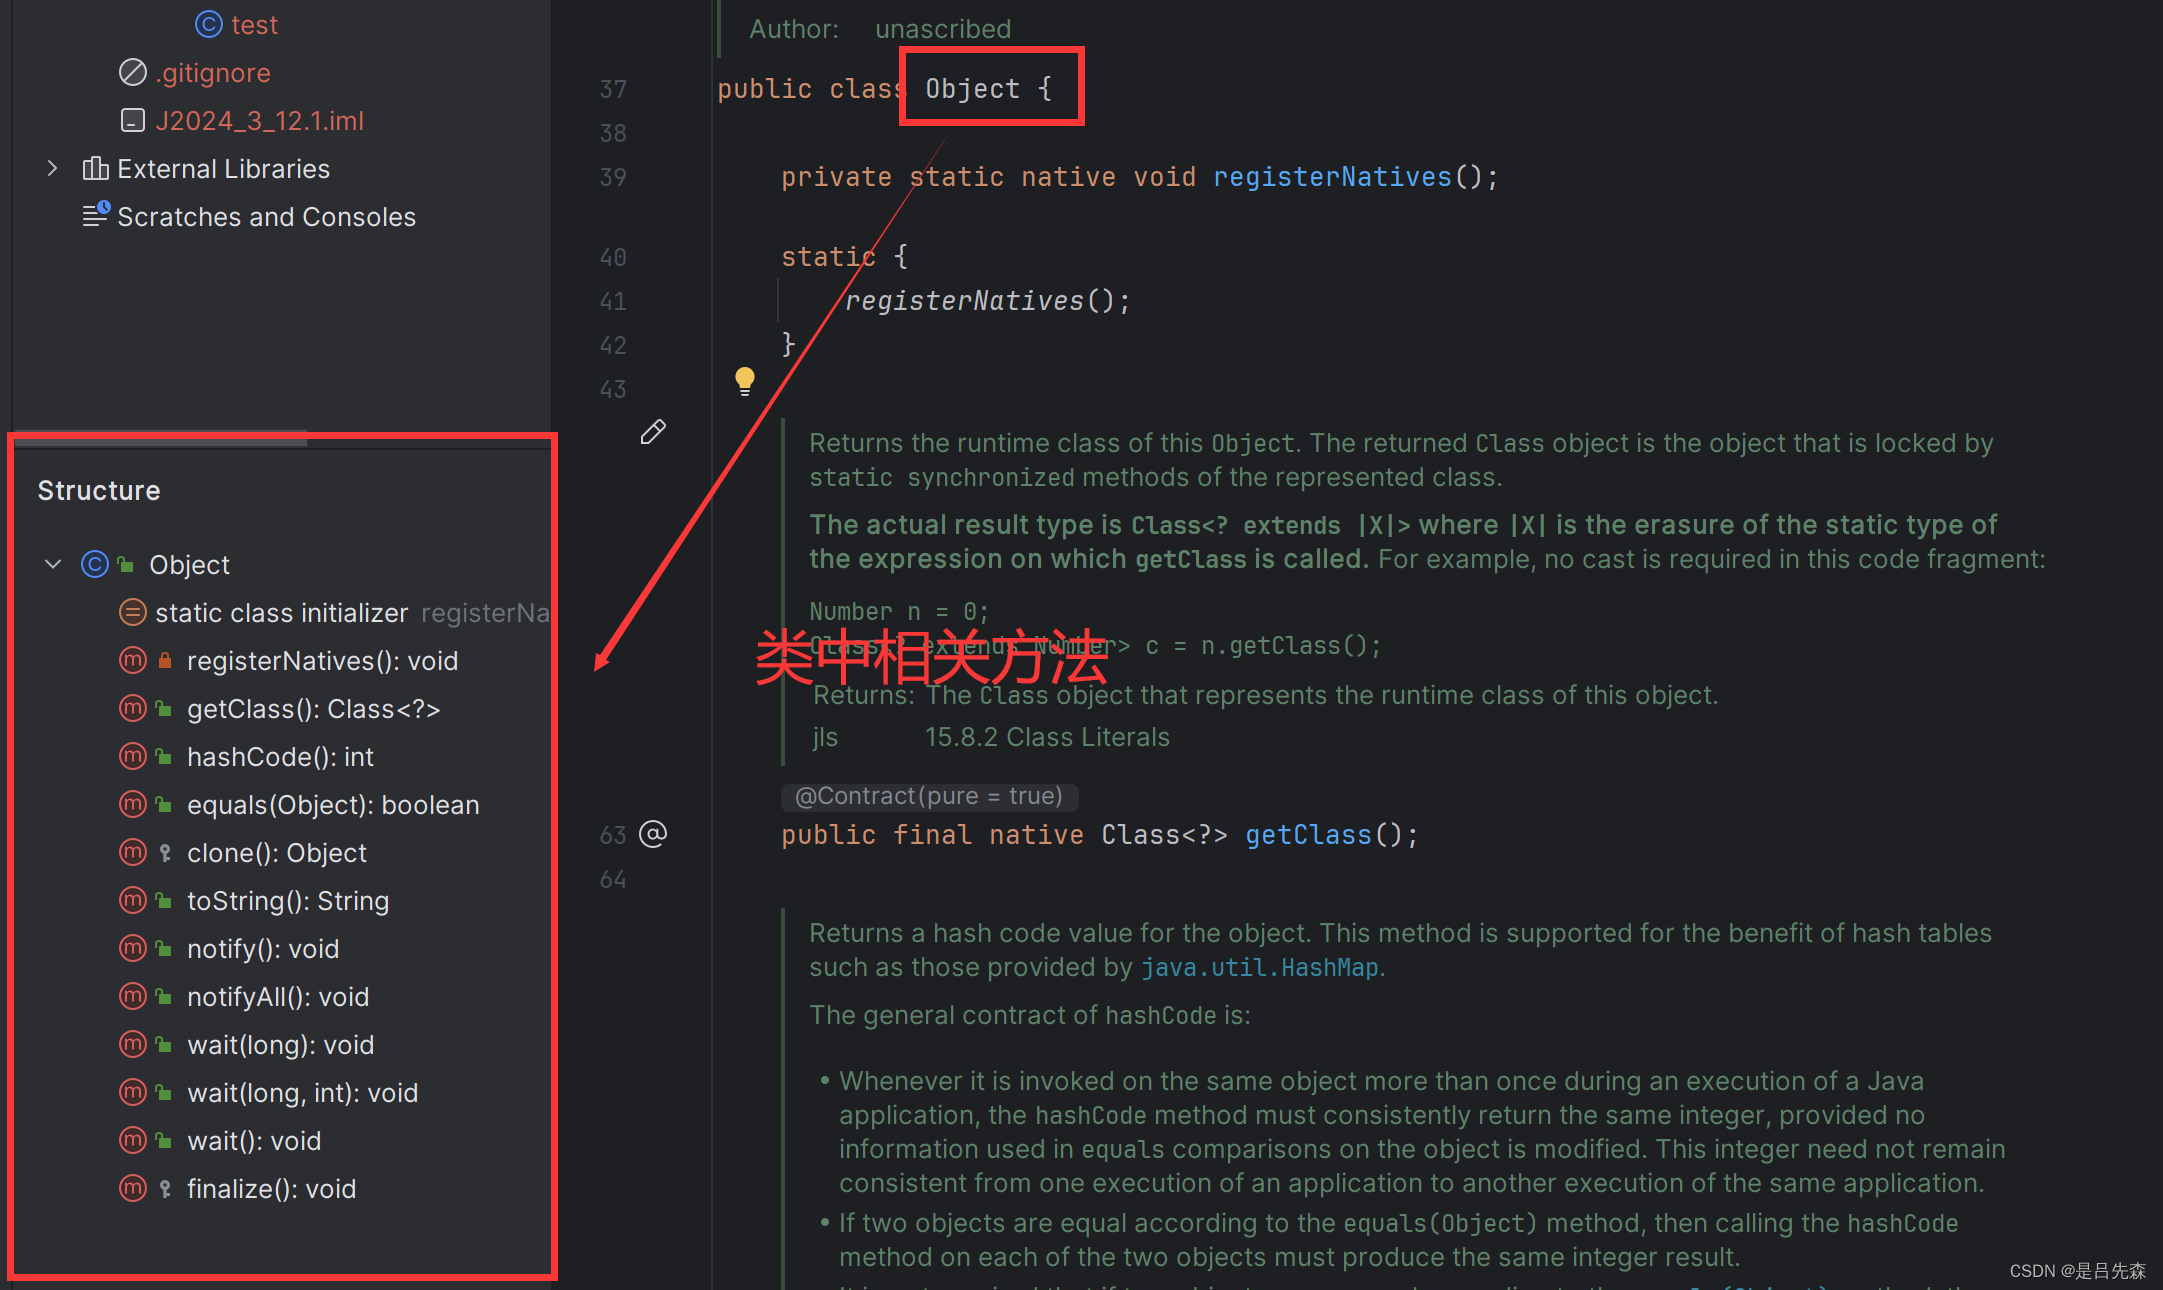
Task: Click the getClass method declaration name
Action: tap(1307, 835)
